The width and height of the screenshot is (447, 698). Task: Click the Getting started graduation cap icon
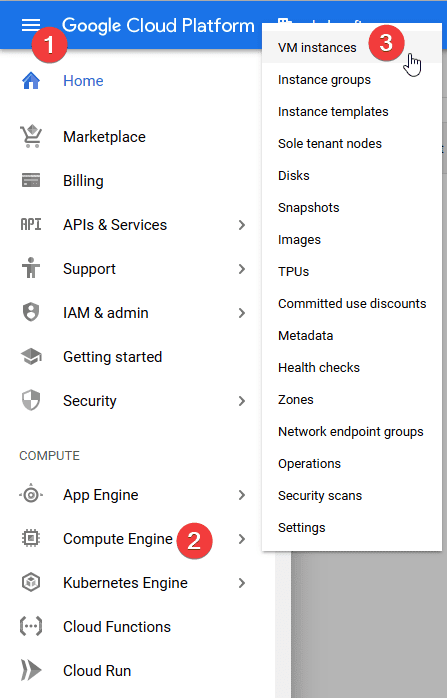[x=31, y=357]
